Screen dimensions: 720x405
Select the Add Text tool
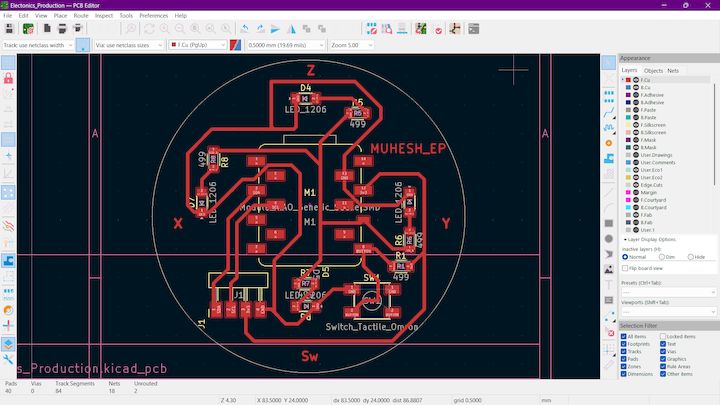pos(608,285)
